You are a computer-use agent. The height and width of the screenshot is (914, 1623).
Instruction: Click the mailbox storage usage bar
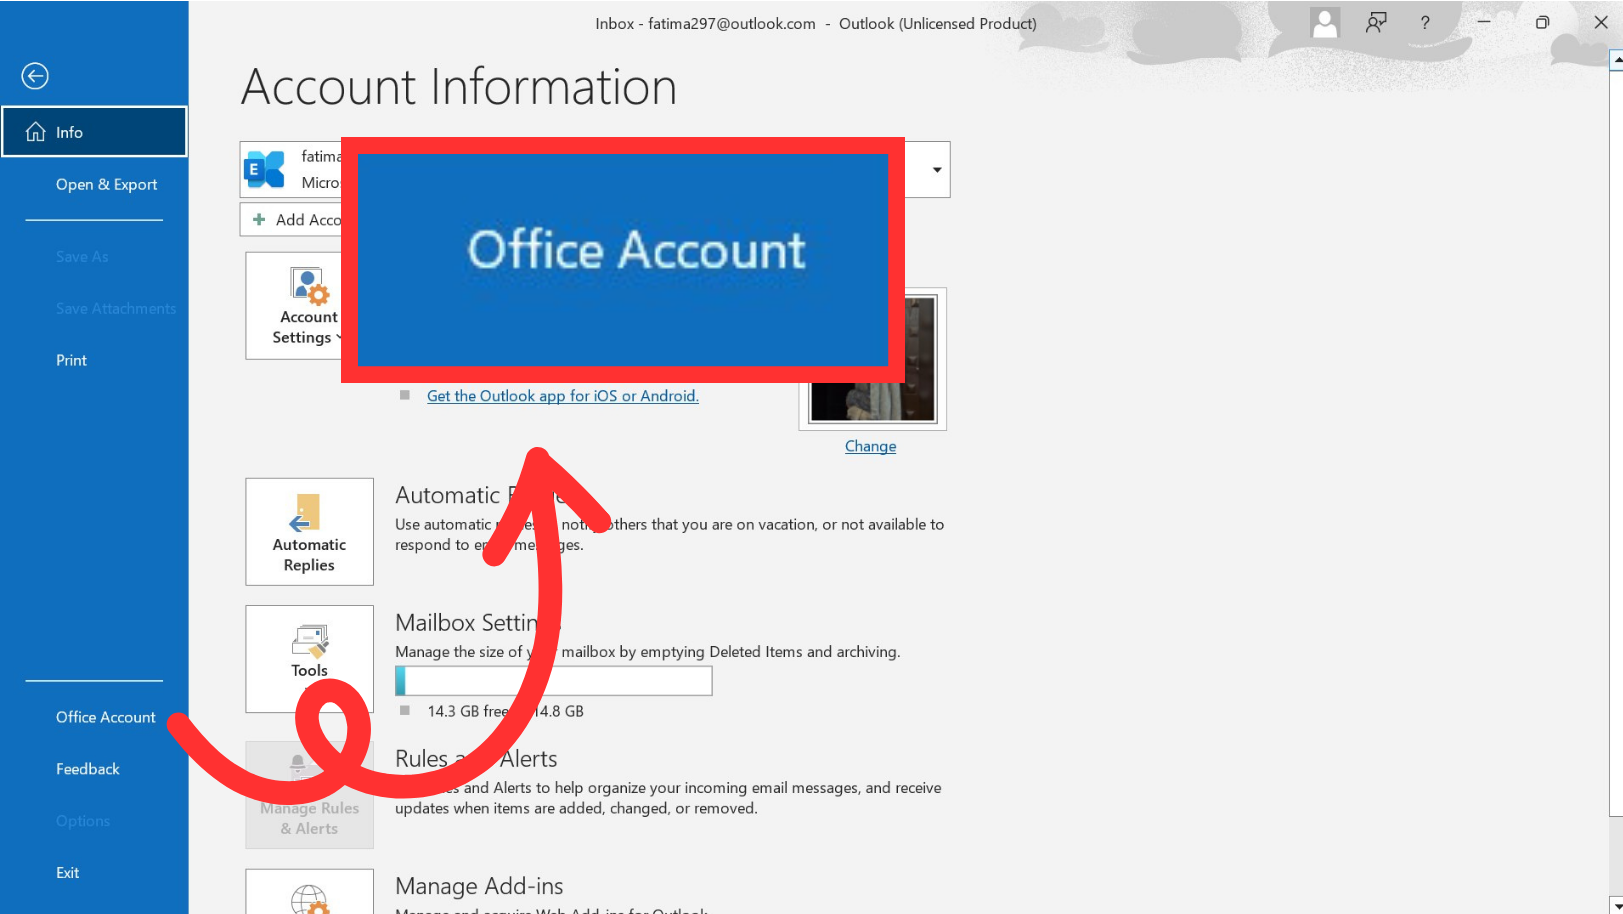coord(554,681)
